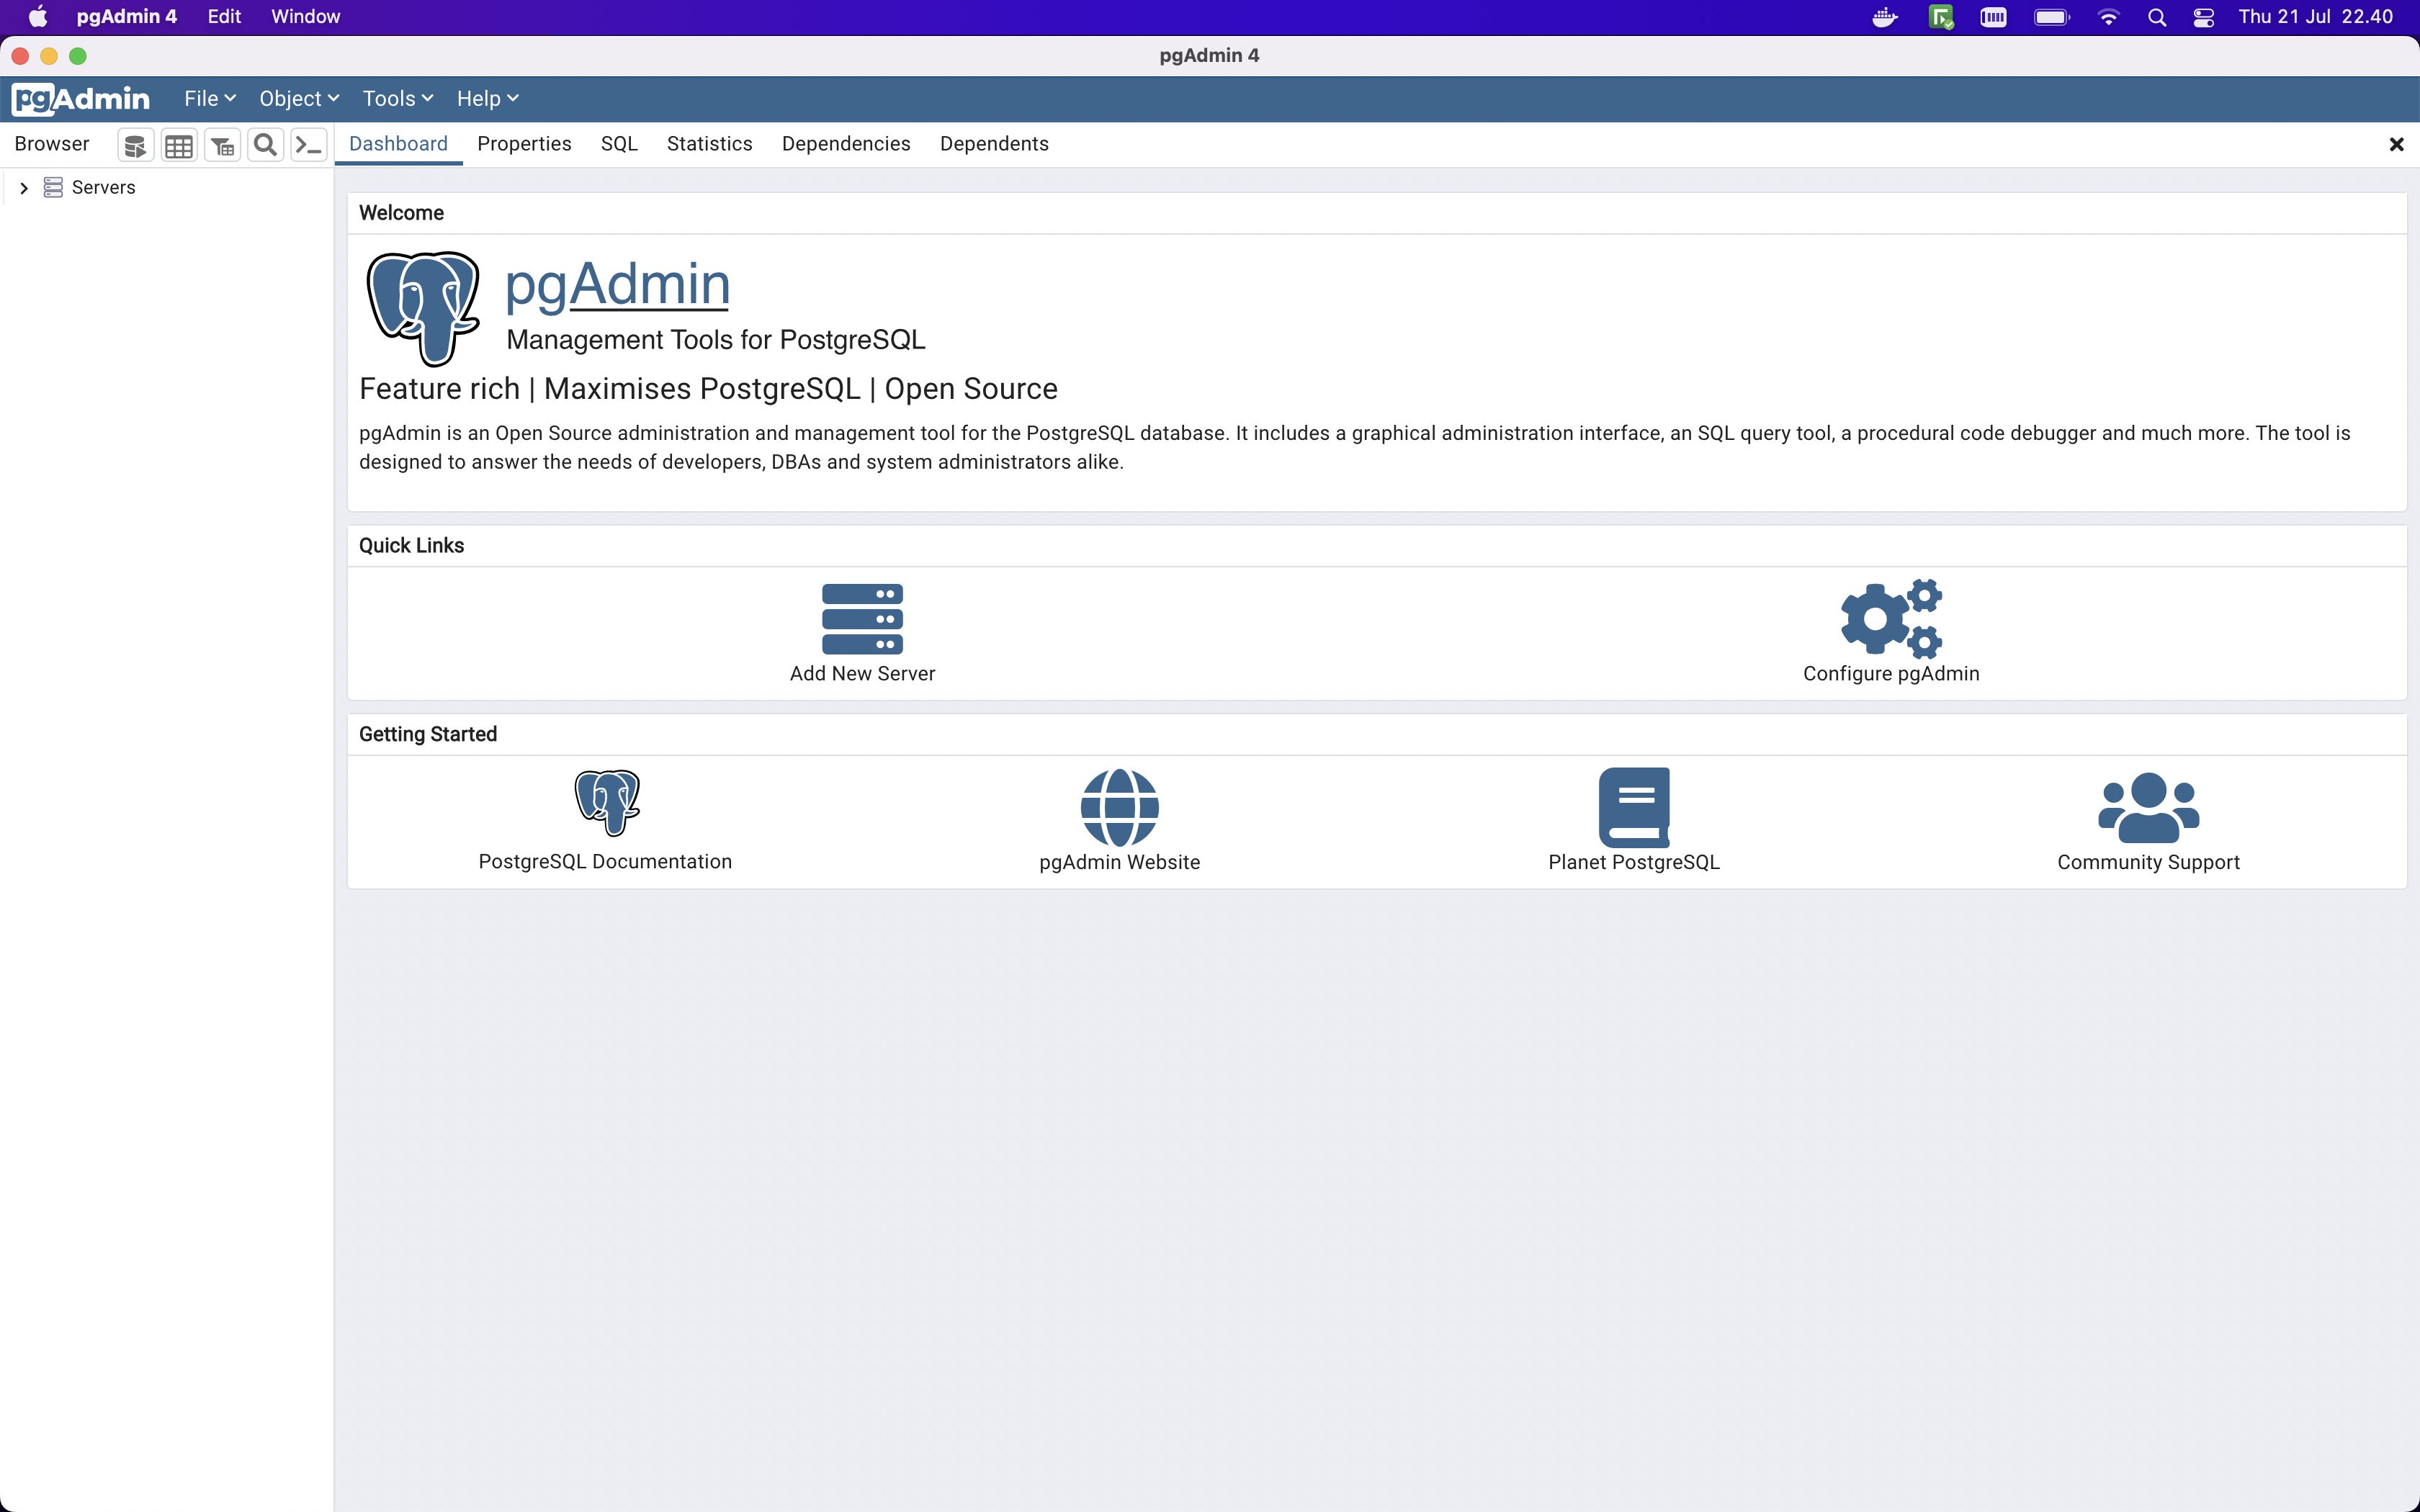Click the Dashboard tab
Viewport: 2420px width, 1512px height.
399,143
